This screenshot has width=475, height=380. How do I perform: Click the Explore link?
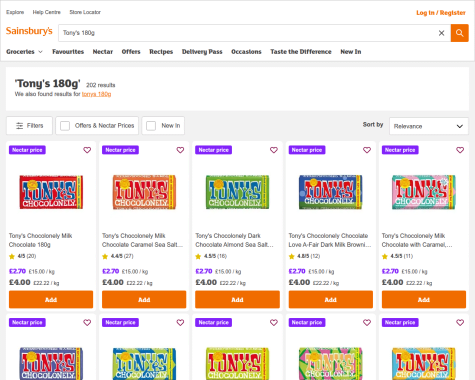(15, 12)
